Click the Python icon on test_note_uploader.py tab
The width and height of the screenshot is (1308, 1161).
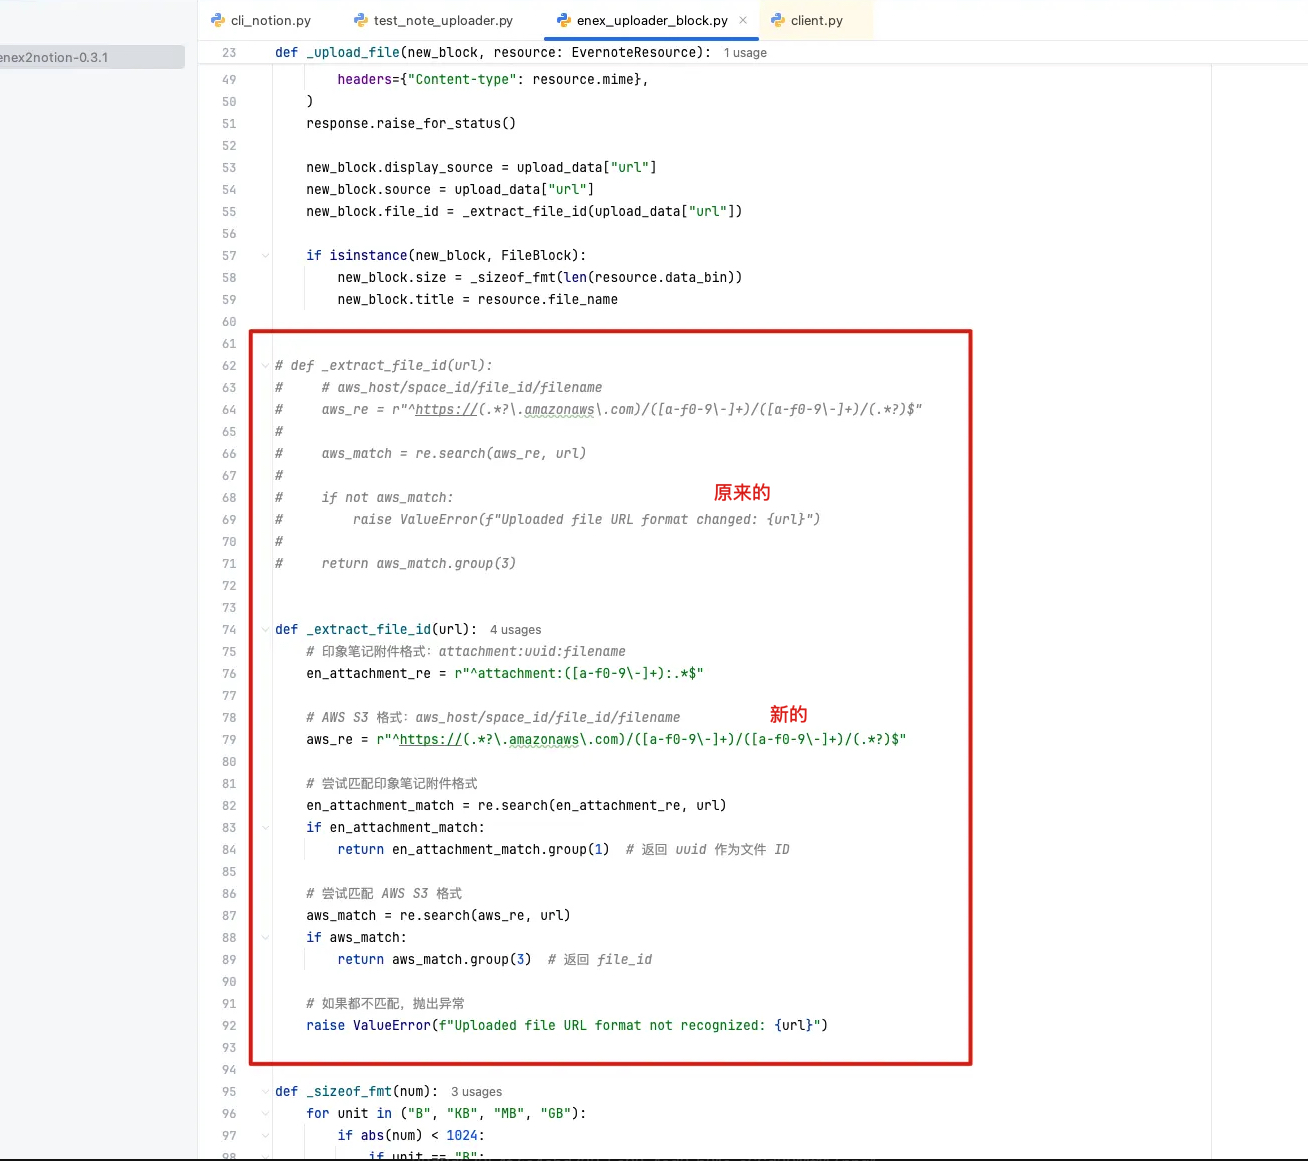pos(361,20)
